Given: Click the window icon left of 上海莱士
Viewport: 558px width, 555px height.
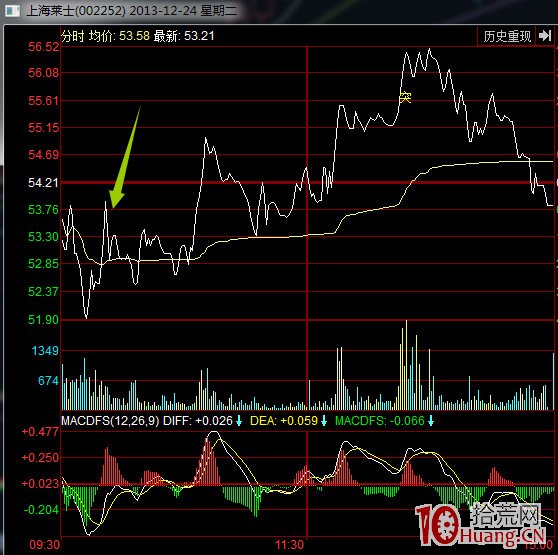Looking at the screenshot, I should (12, 11).
